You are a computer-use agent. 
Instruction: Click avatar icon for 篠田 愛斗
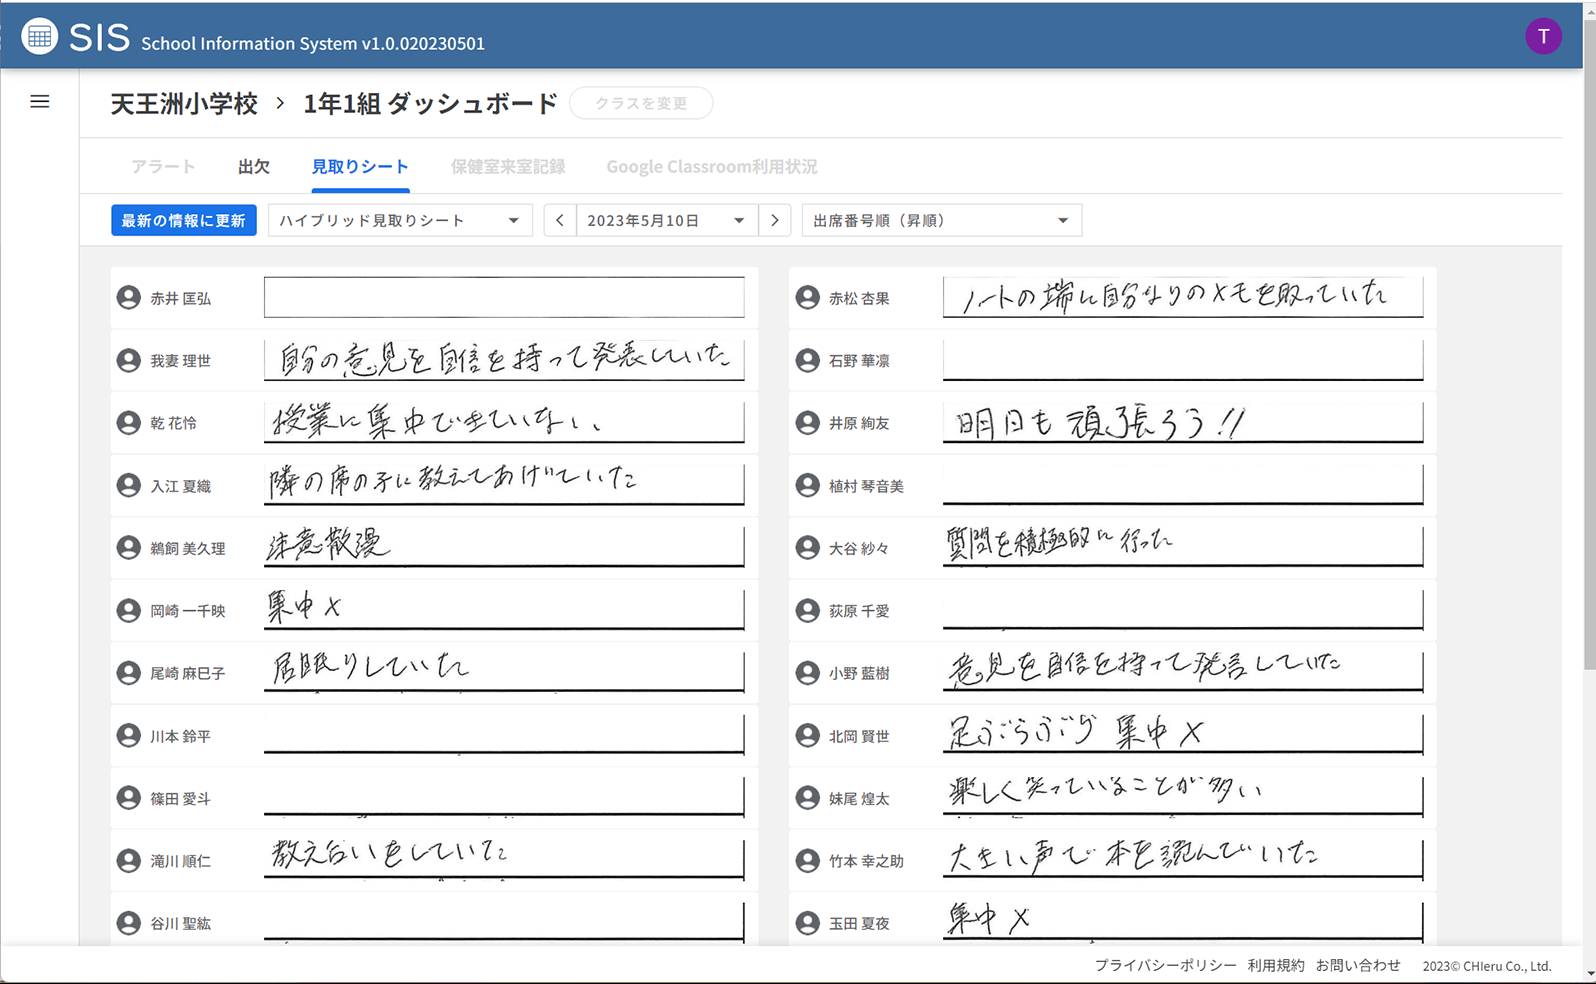129,798
